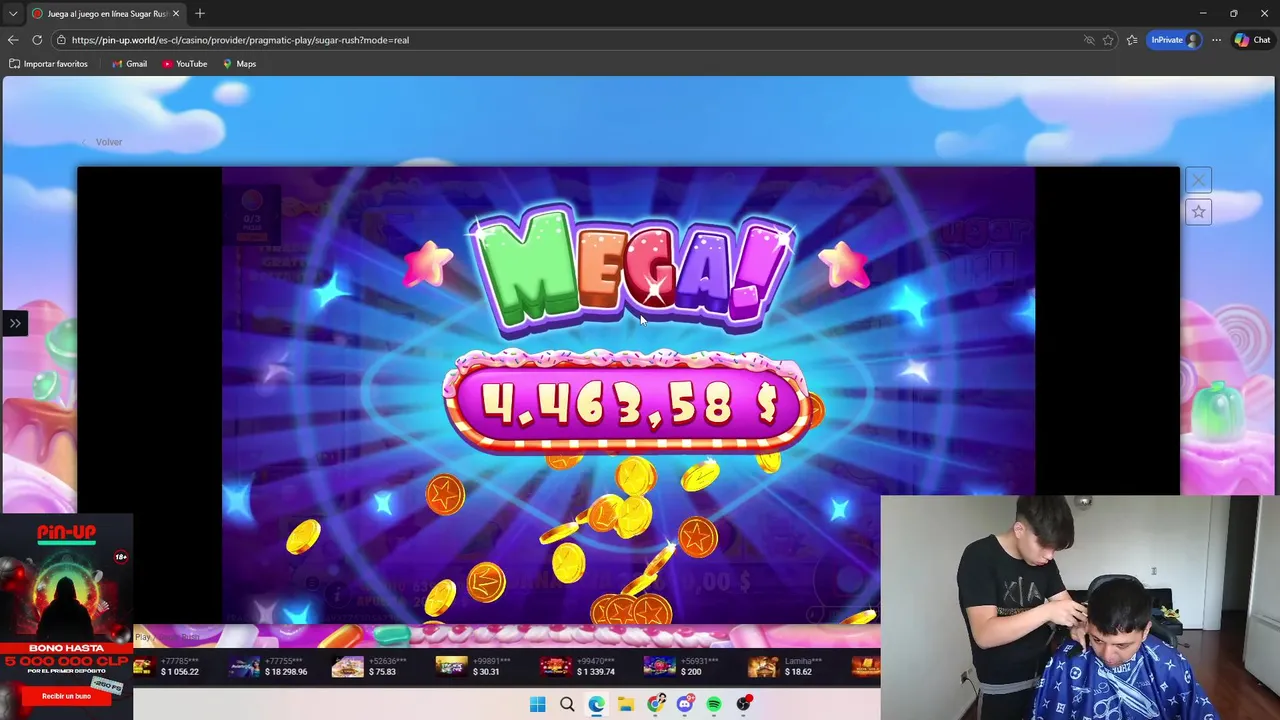The image size is (1280, 720).
Task: Open the Gmail bookmark
Action: click(x=130, y=64)
